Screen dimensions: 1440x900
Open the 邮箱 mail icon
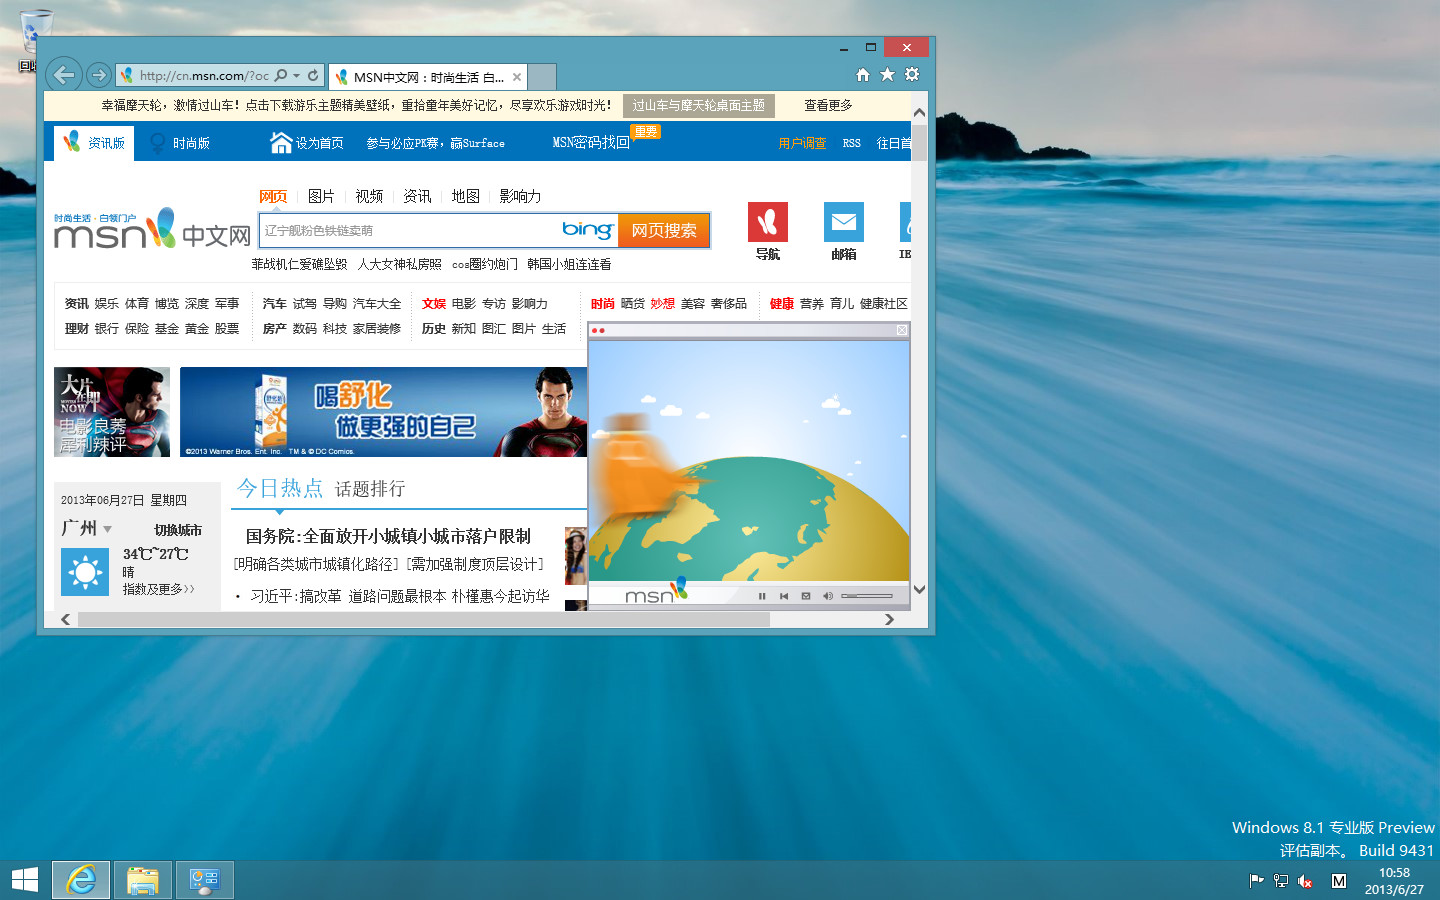843,222
